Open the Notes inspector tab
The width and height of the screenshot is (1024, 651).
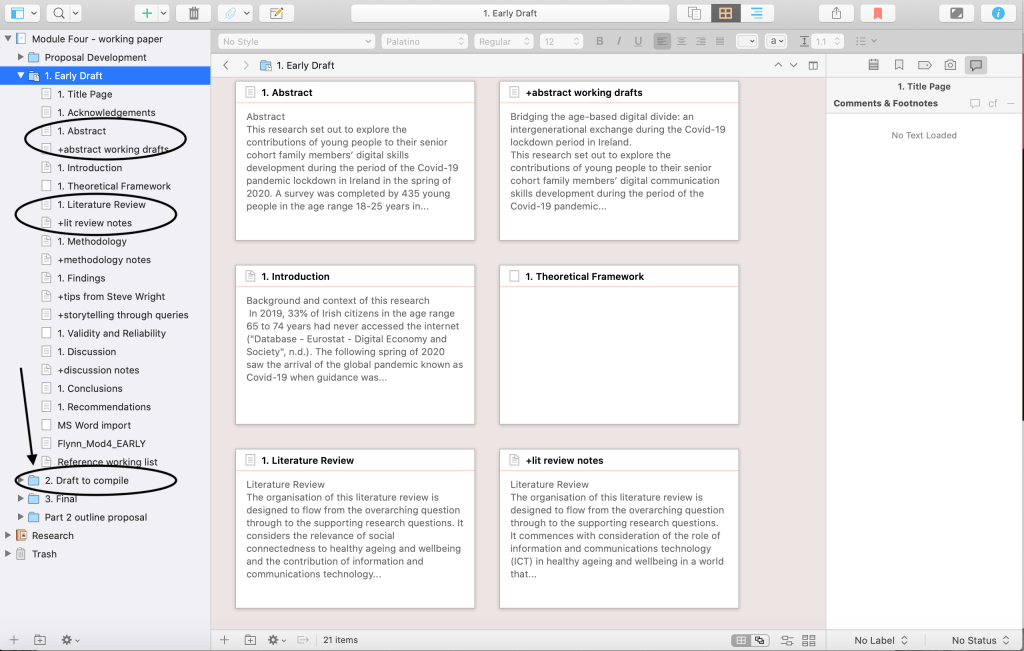(x=873, y=65)
